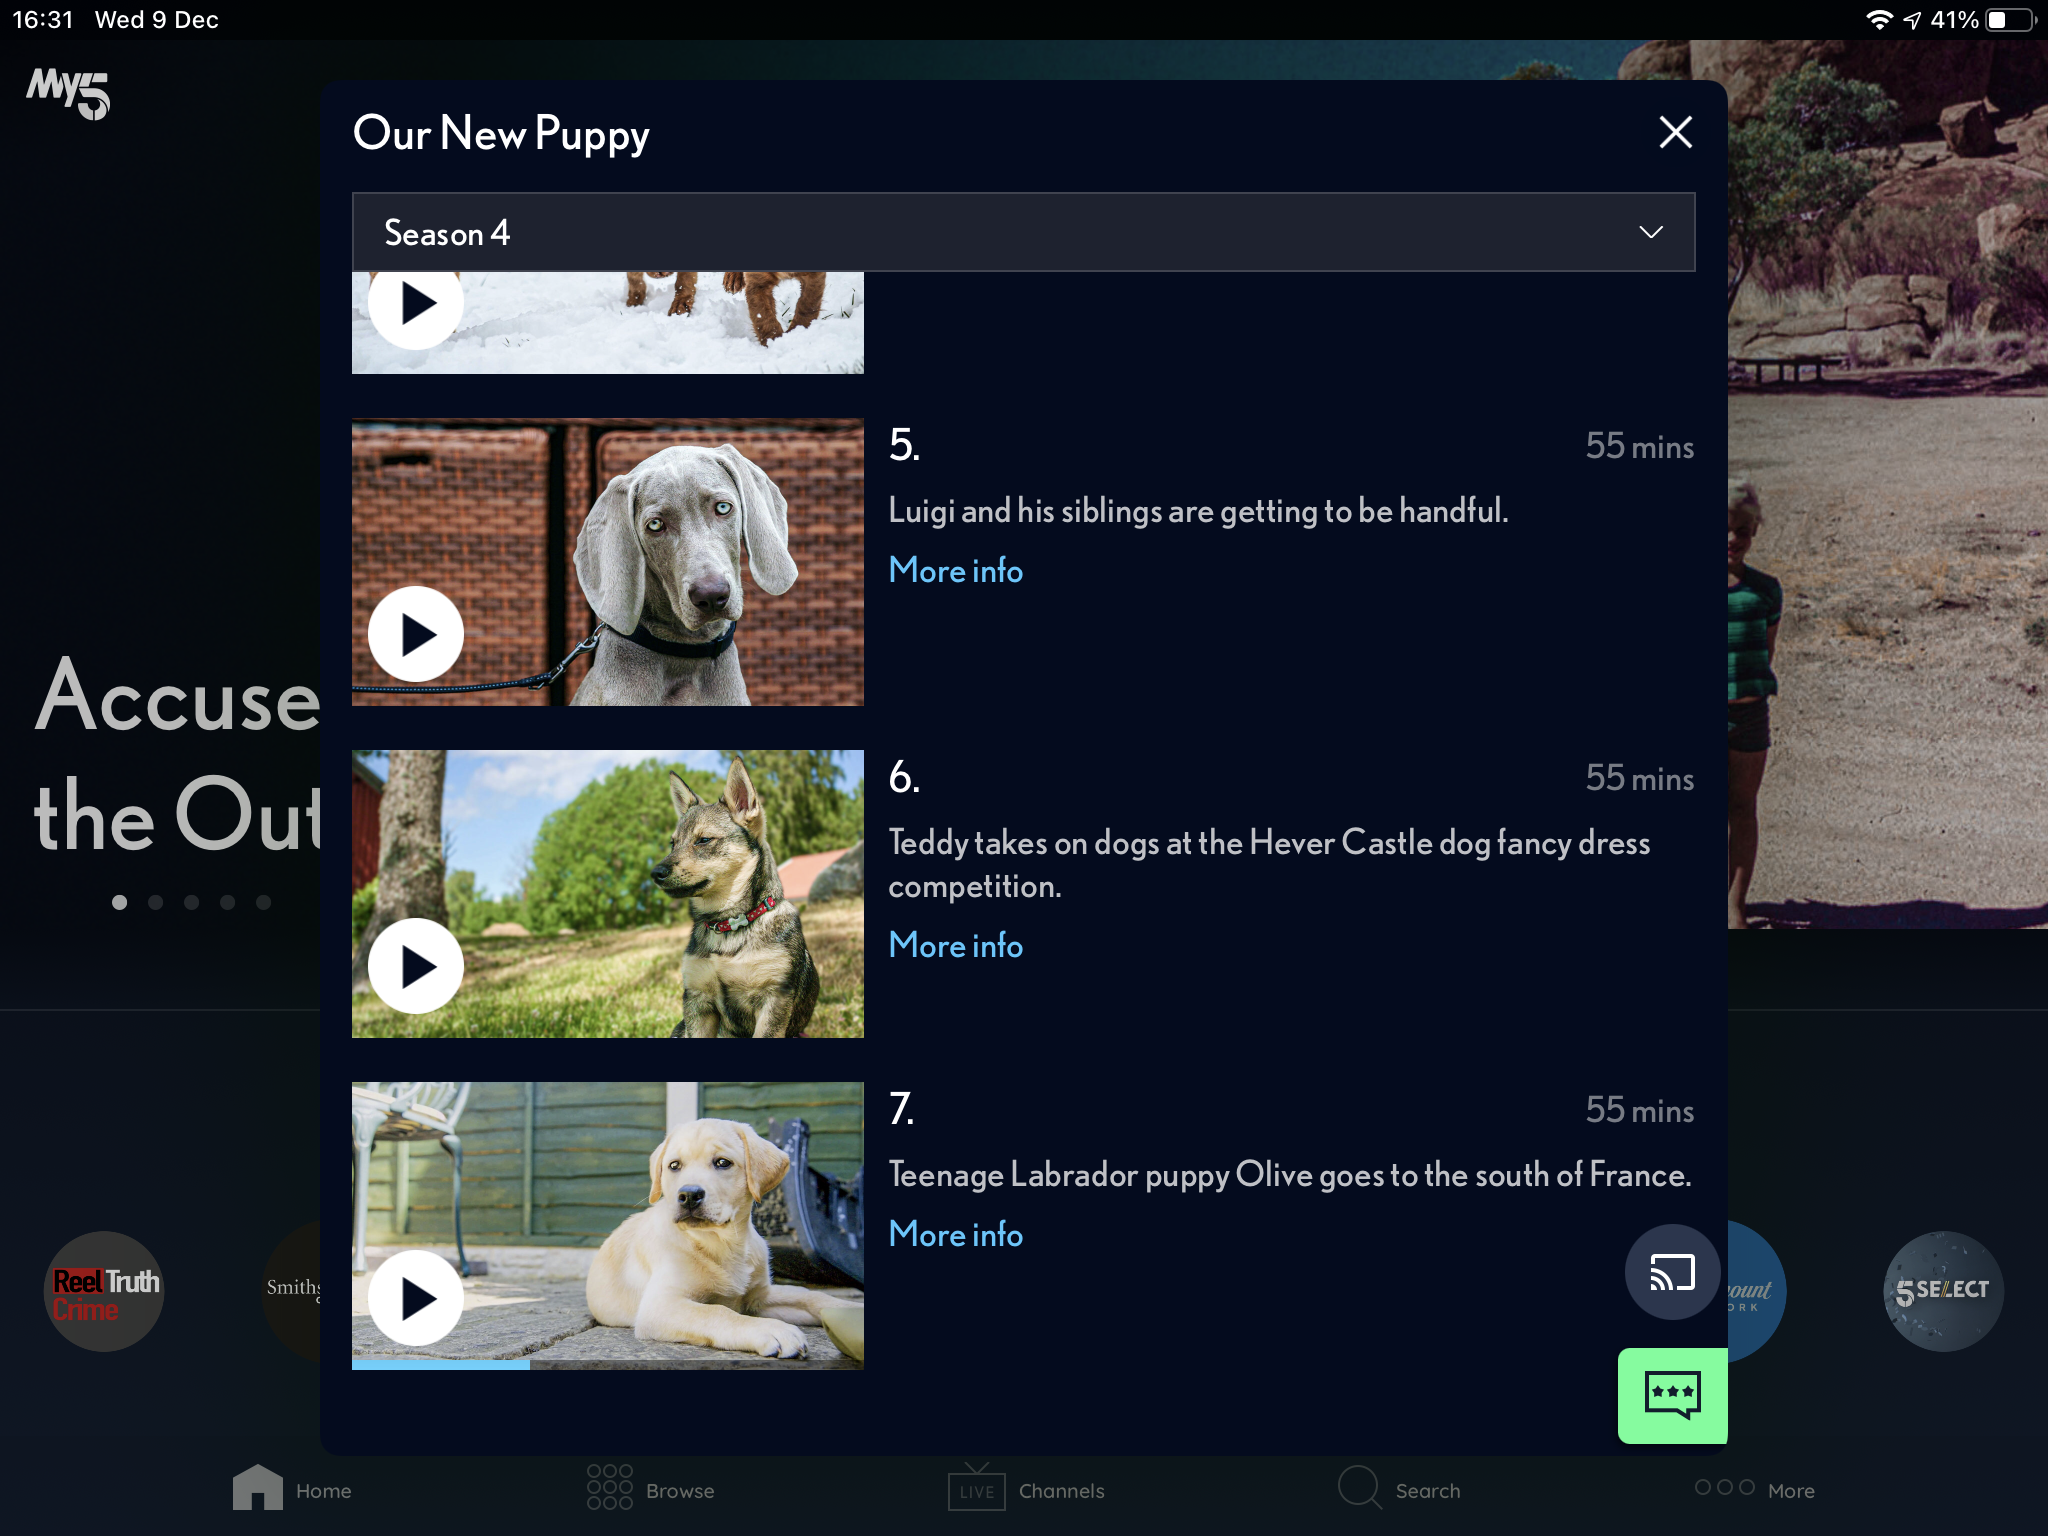Open the Reel Truth Crime channel
The height and width of the screenshot is (1536, 2048).
[x=104, y=1292]
